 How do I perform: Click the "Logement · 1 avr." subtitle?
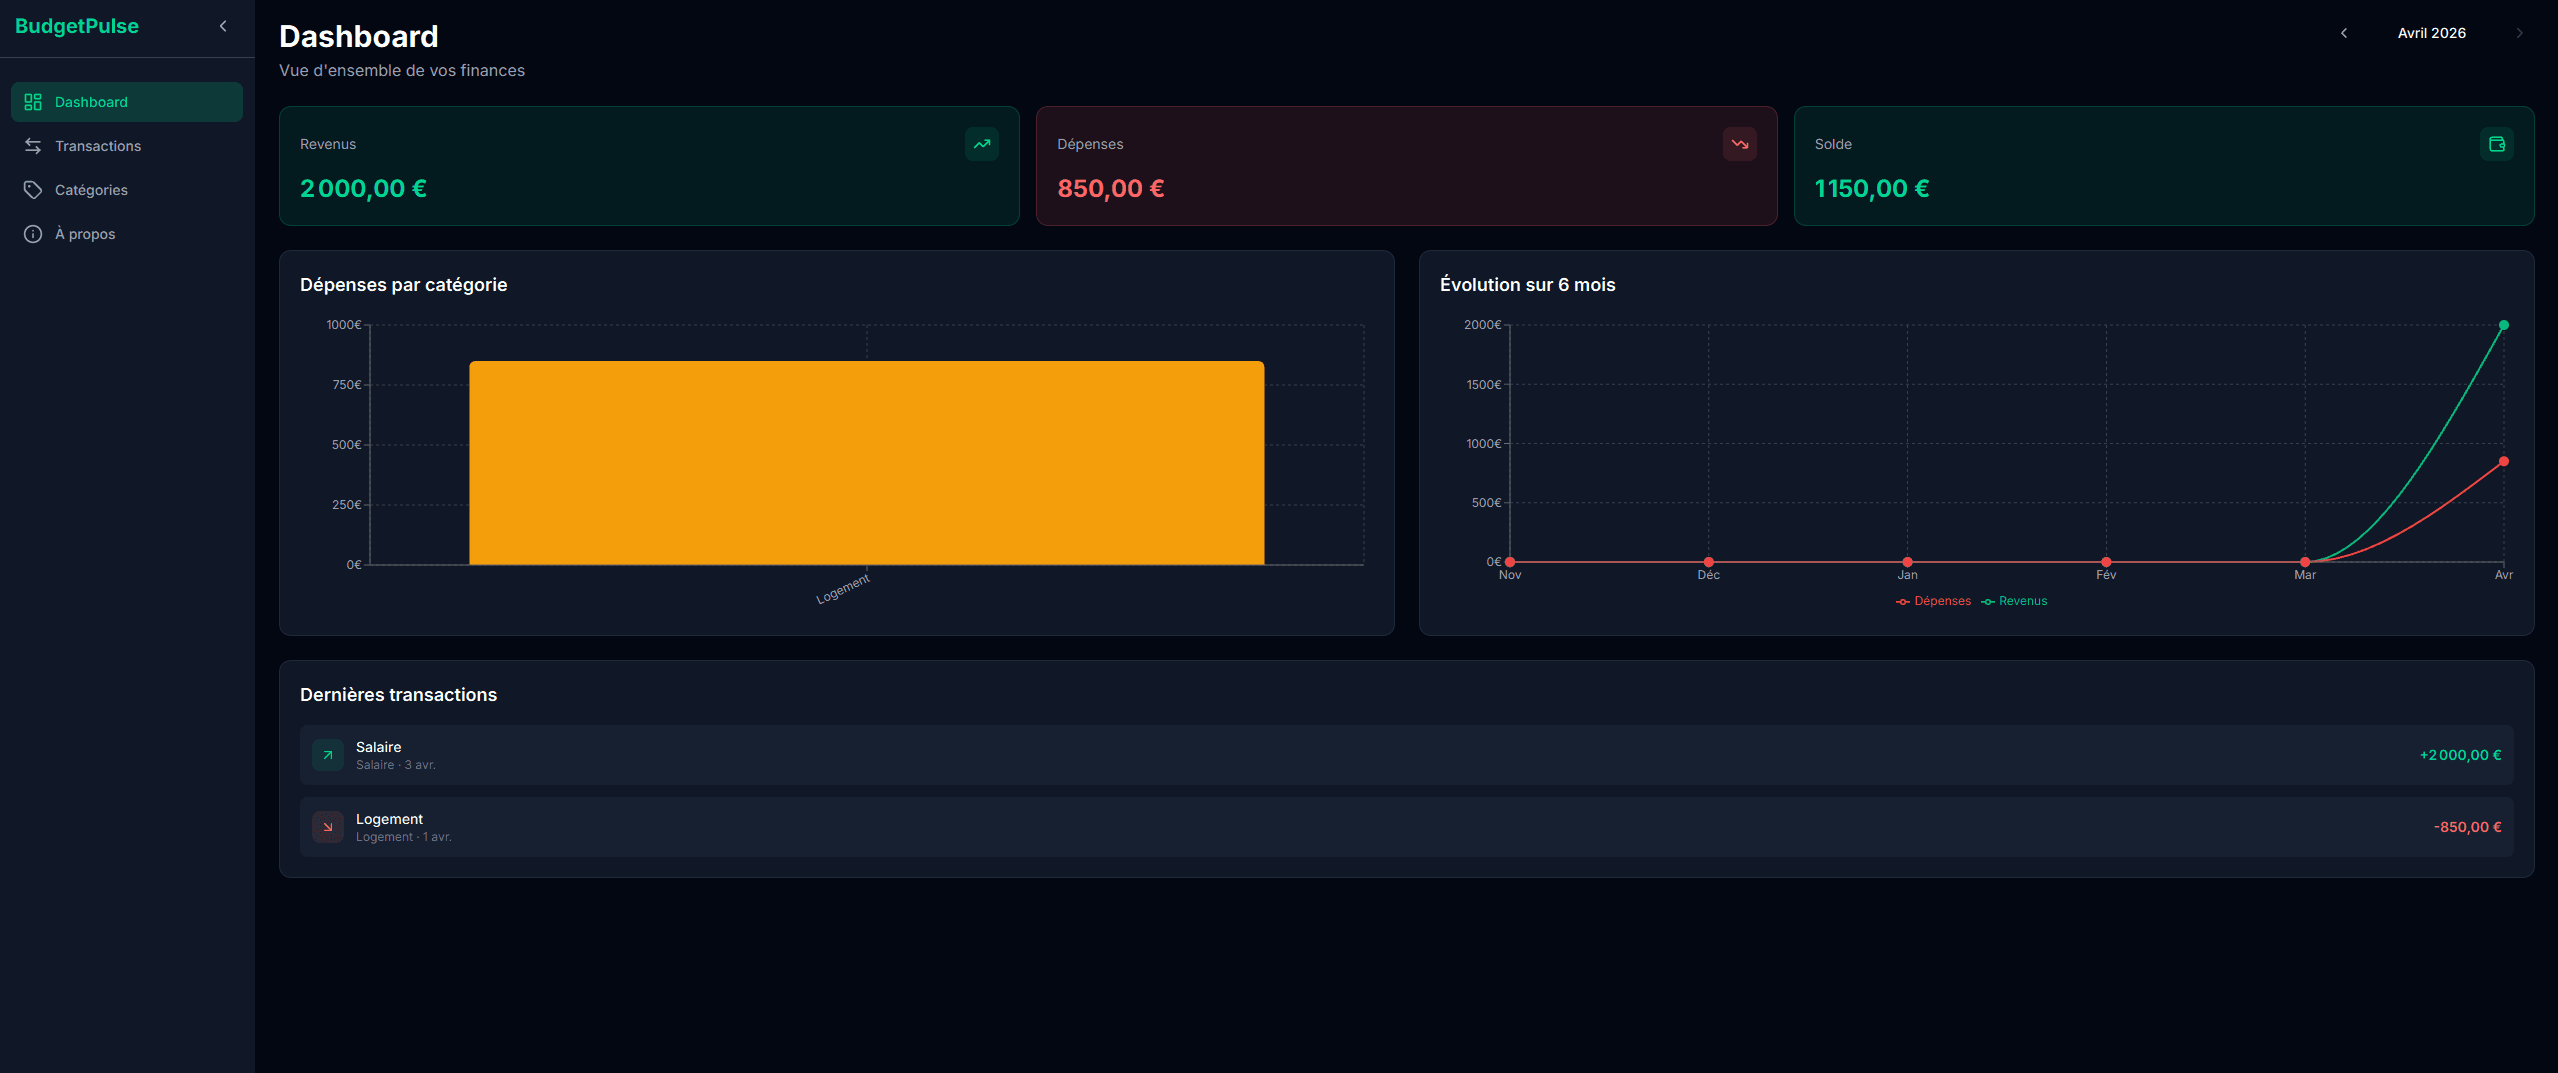[x=404, y=837]
